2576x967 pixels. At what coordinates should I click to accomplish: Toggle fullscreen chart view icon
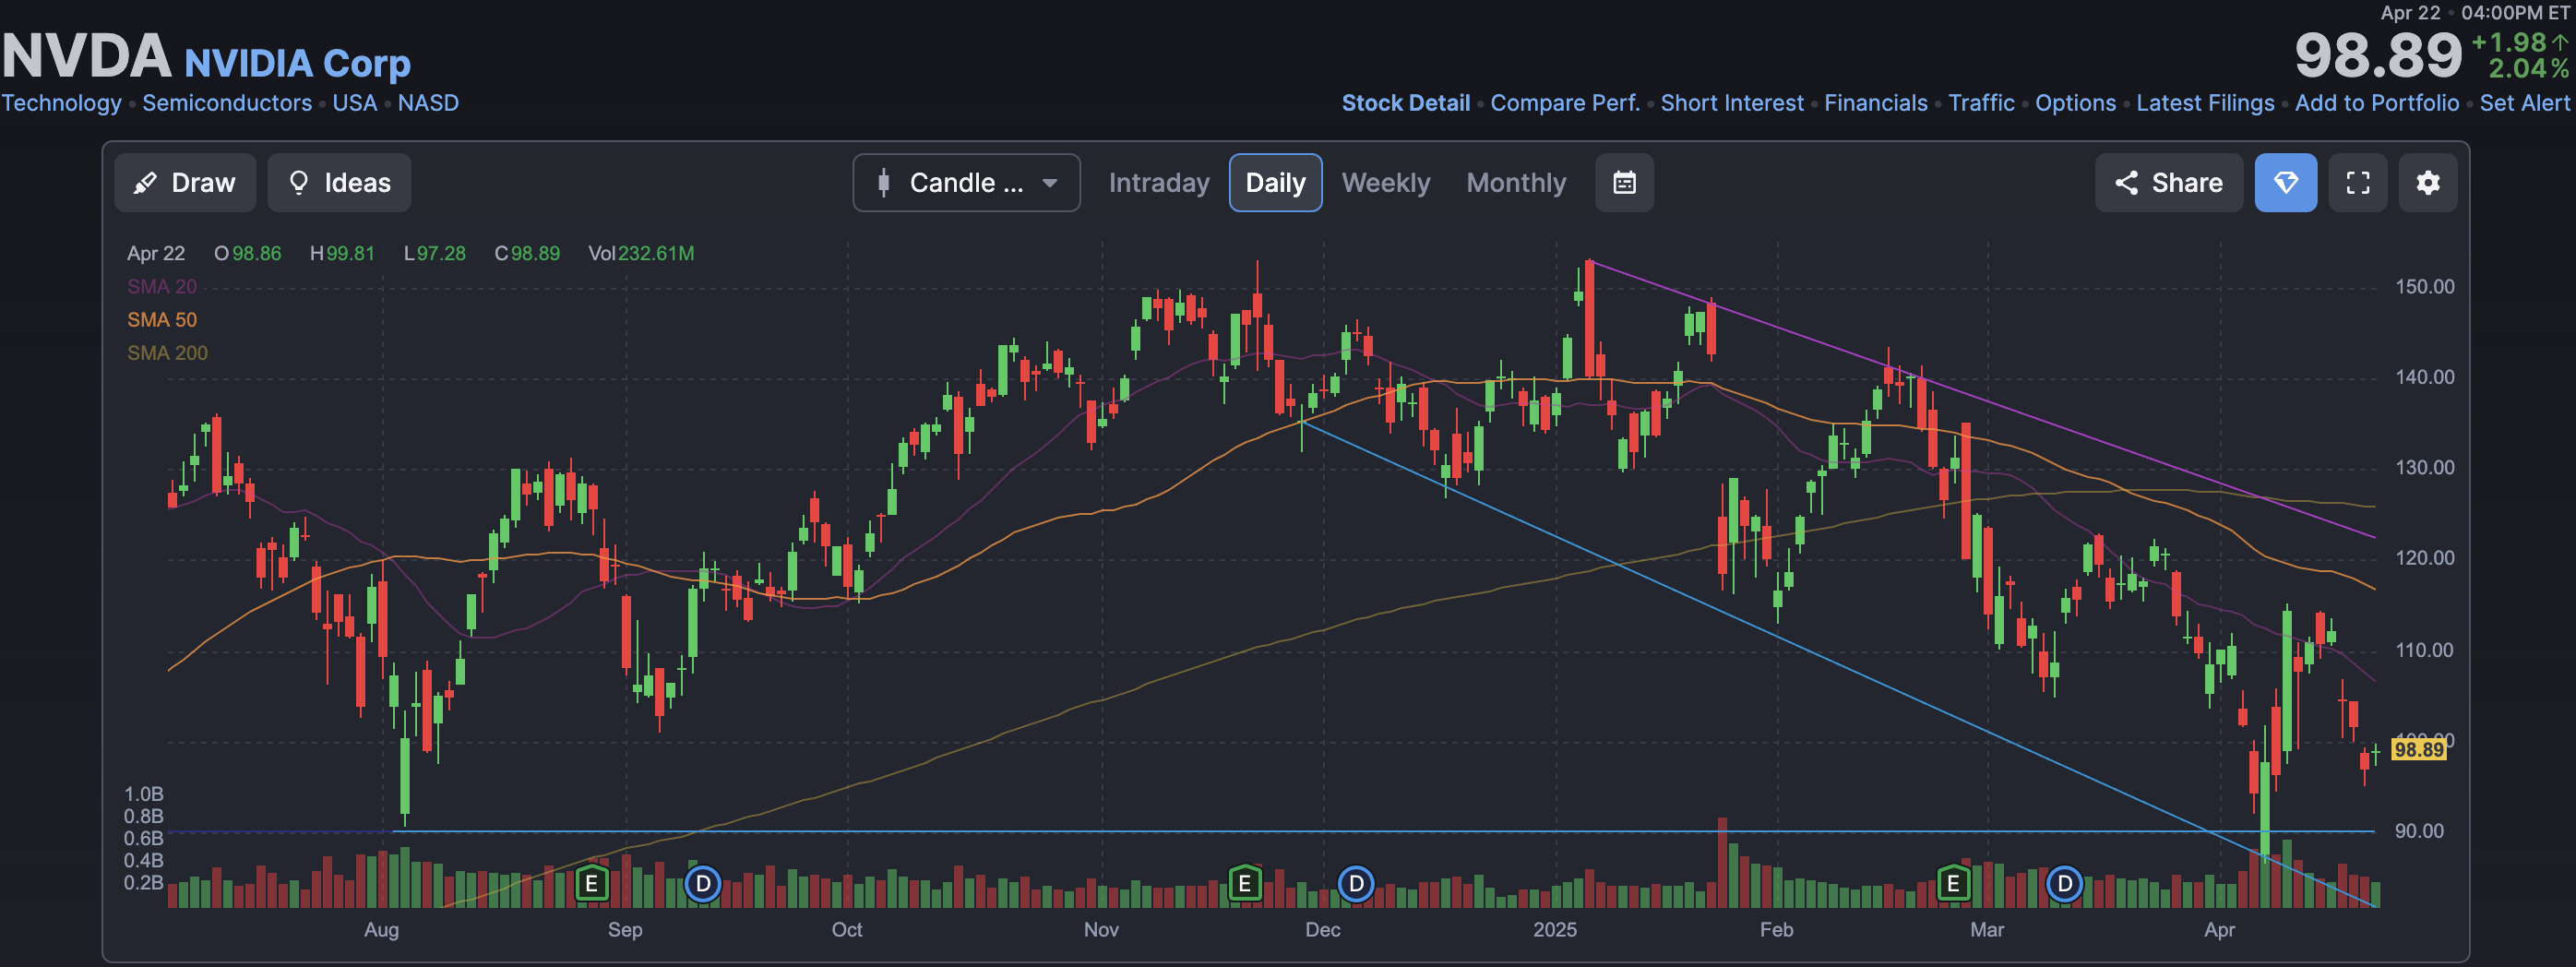coord(2357,183)
